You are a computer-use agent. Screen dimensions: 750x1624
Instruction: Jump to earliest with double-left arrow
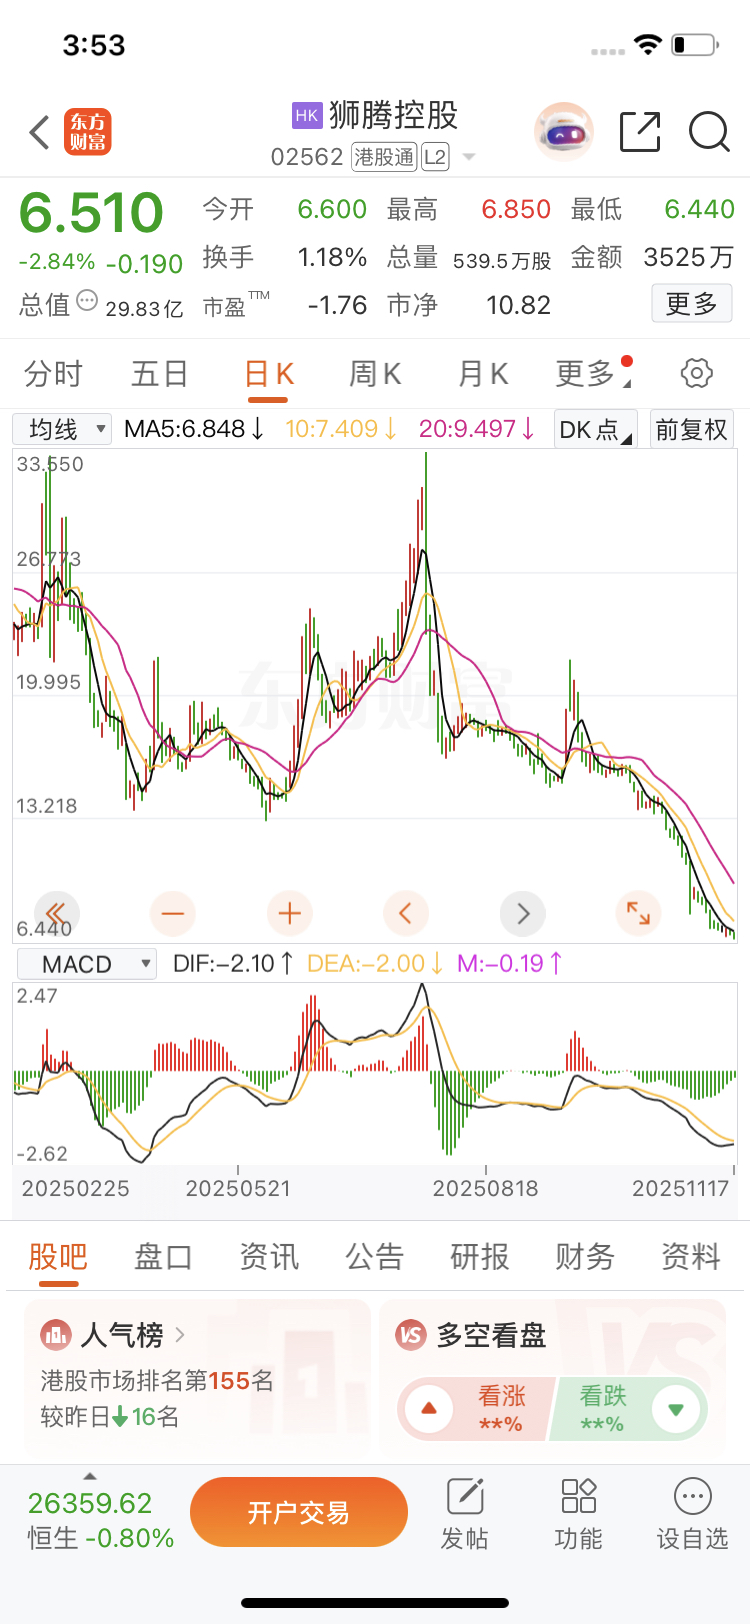56,913
